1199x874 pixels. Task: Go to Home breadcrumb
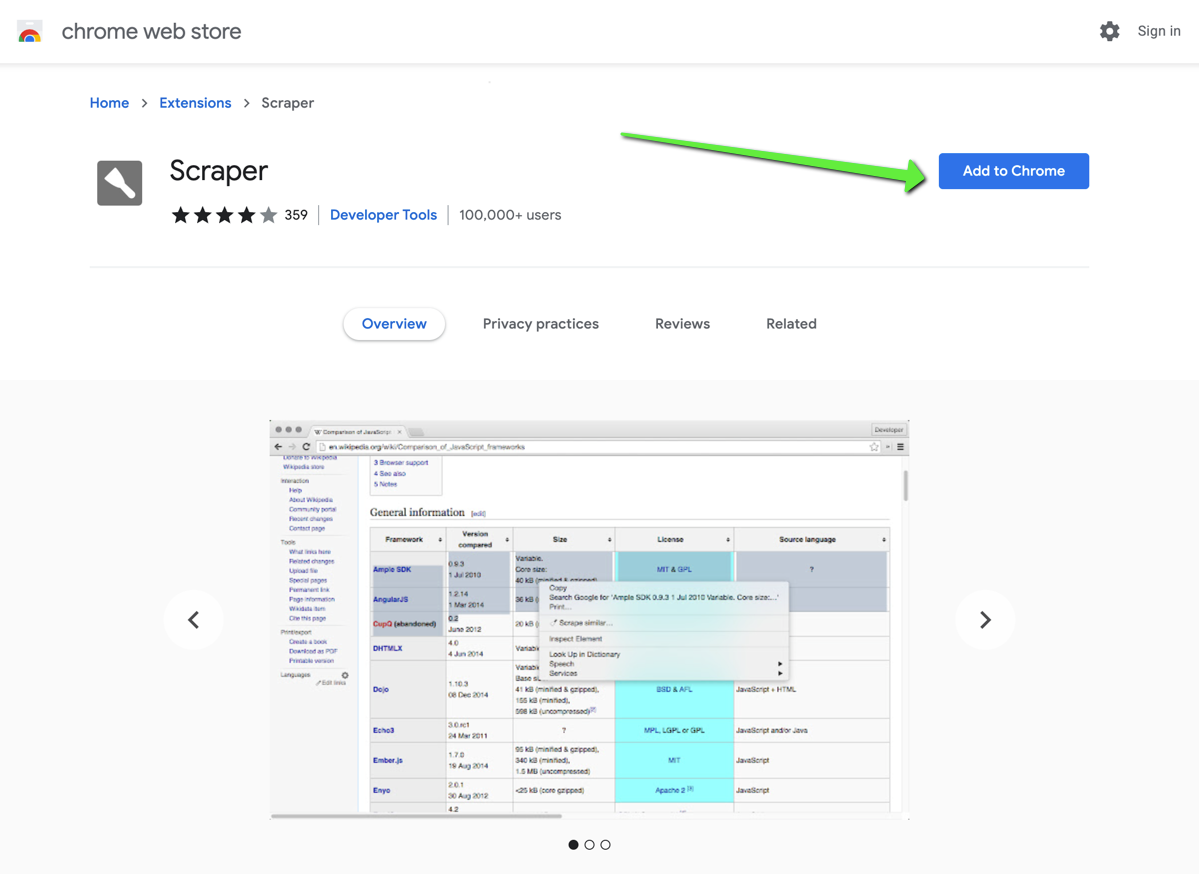point(109,103)
